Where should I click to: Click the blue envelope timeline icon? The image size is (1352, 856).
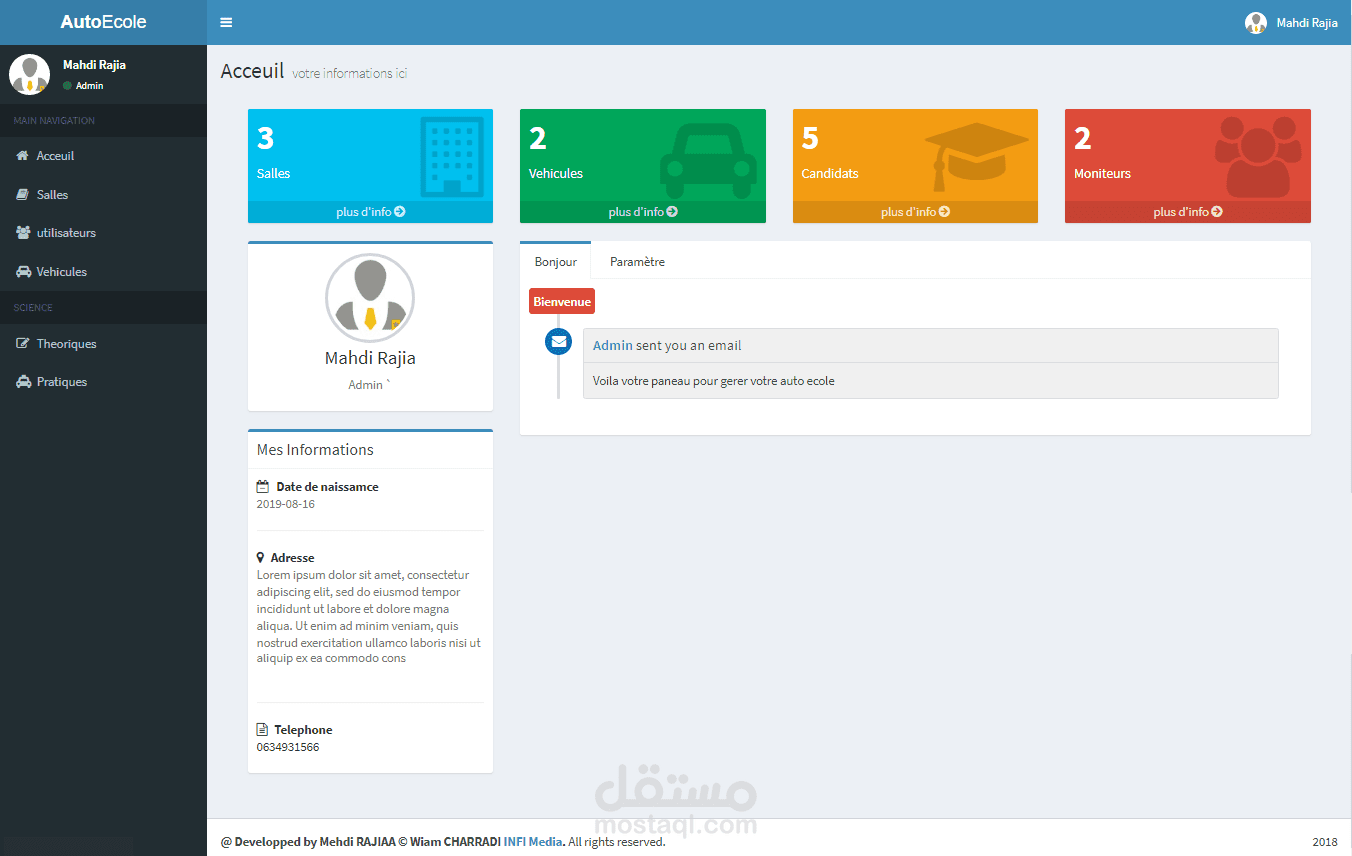[558, 342]
